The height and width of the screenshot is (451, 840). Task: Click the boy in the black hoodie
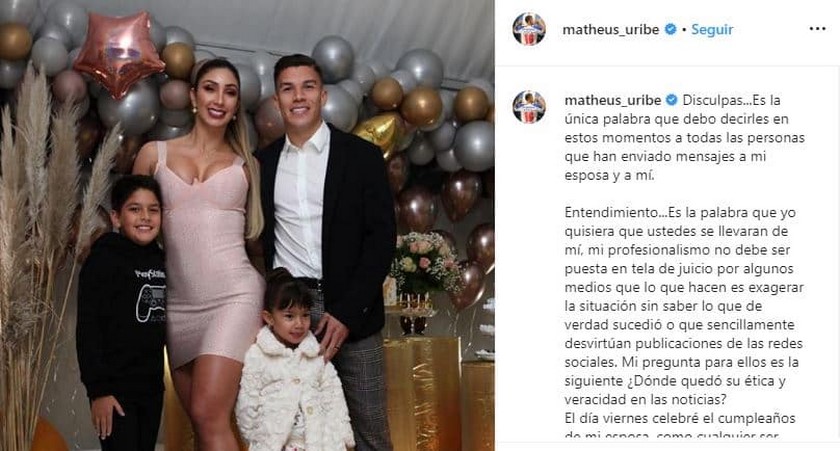pyautogui.click(x=123, y=313)
